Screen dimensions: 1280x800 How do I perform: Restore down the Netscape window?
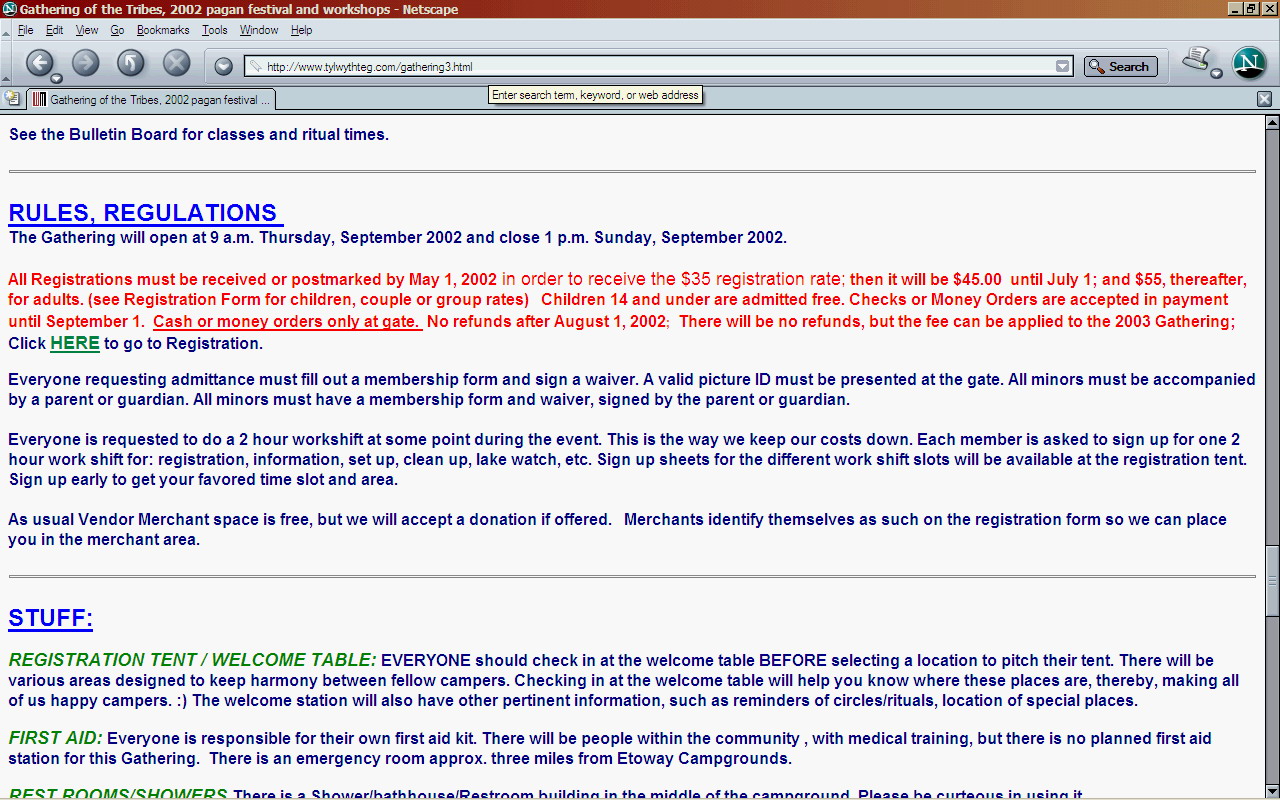tap(1251, 9)
